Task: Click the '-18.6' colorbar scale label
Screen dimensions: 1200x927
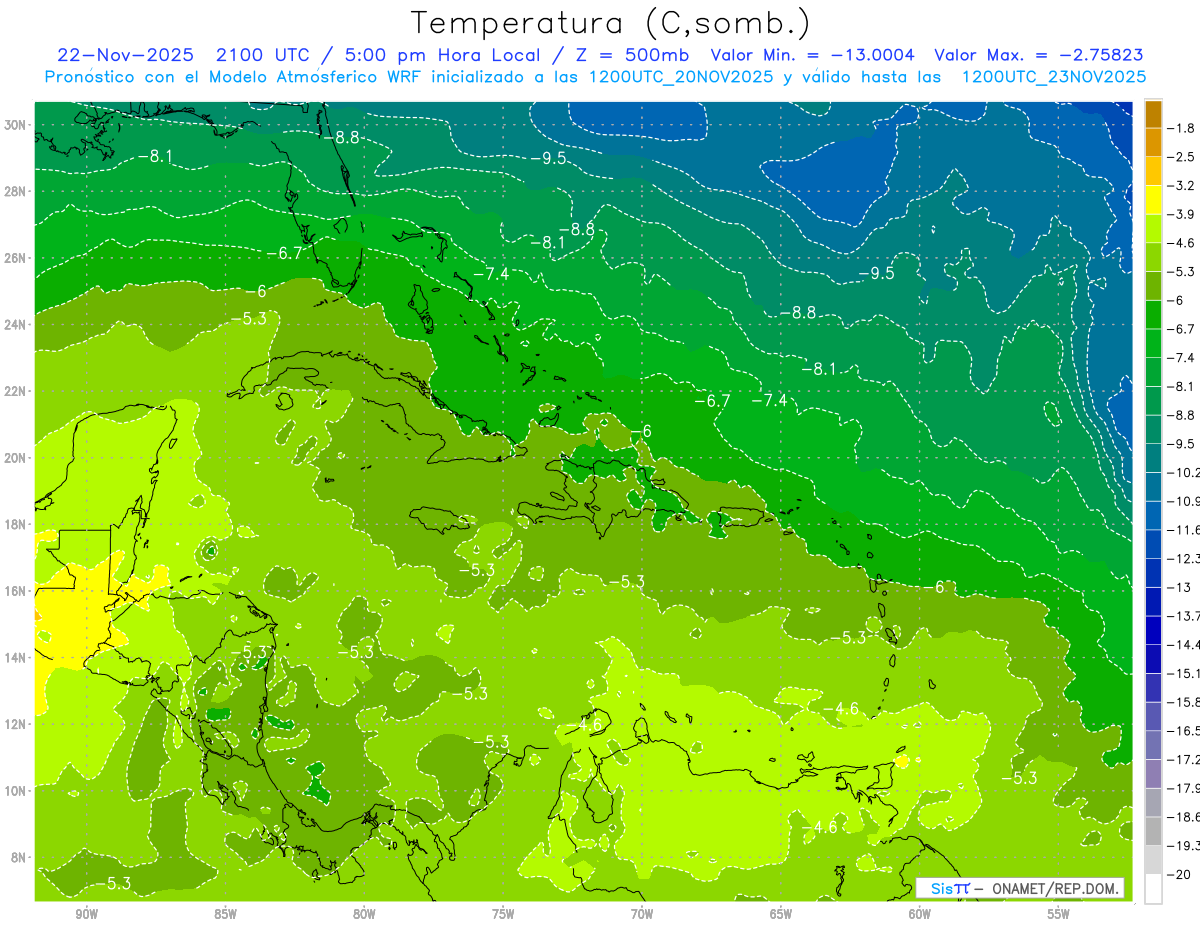Action: click(x=1184, y=816)
